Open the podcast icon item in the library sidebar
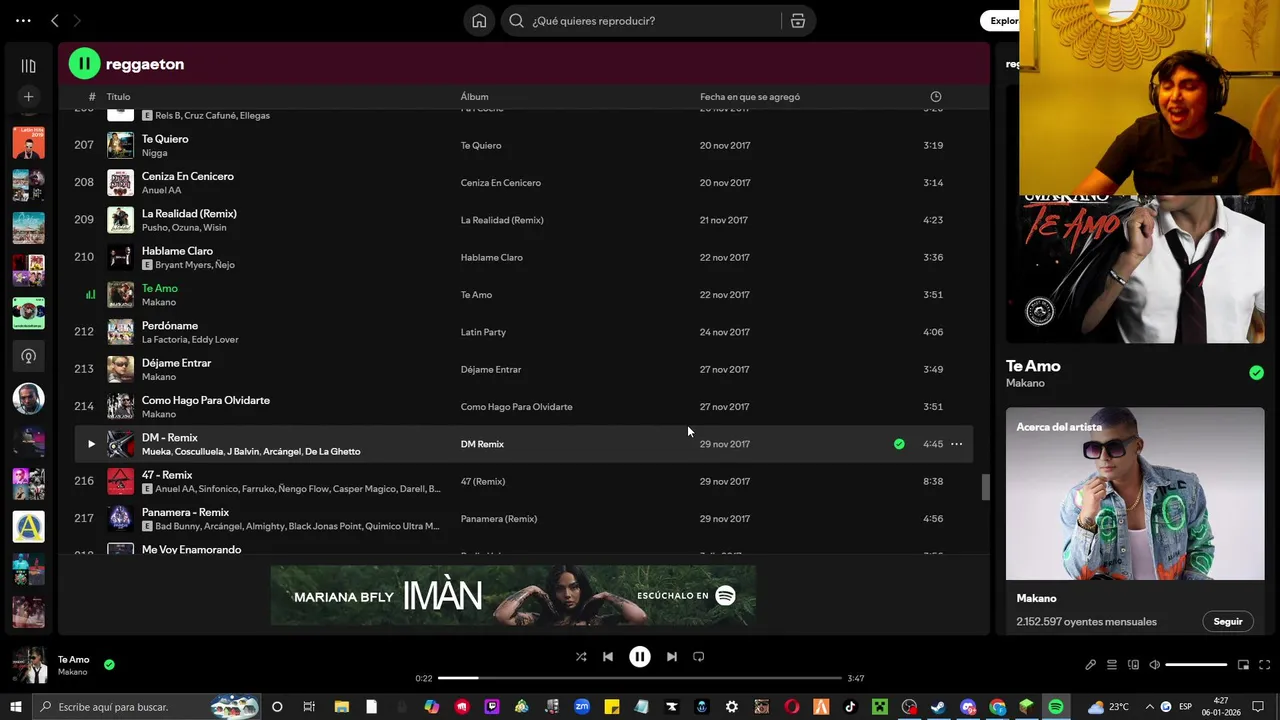 pos(28,356)
